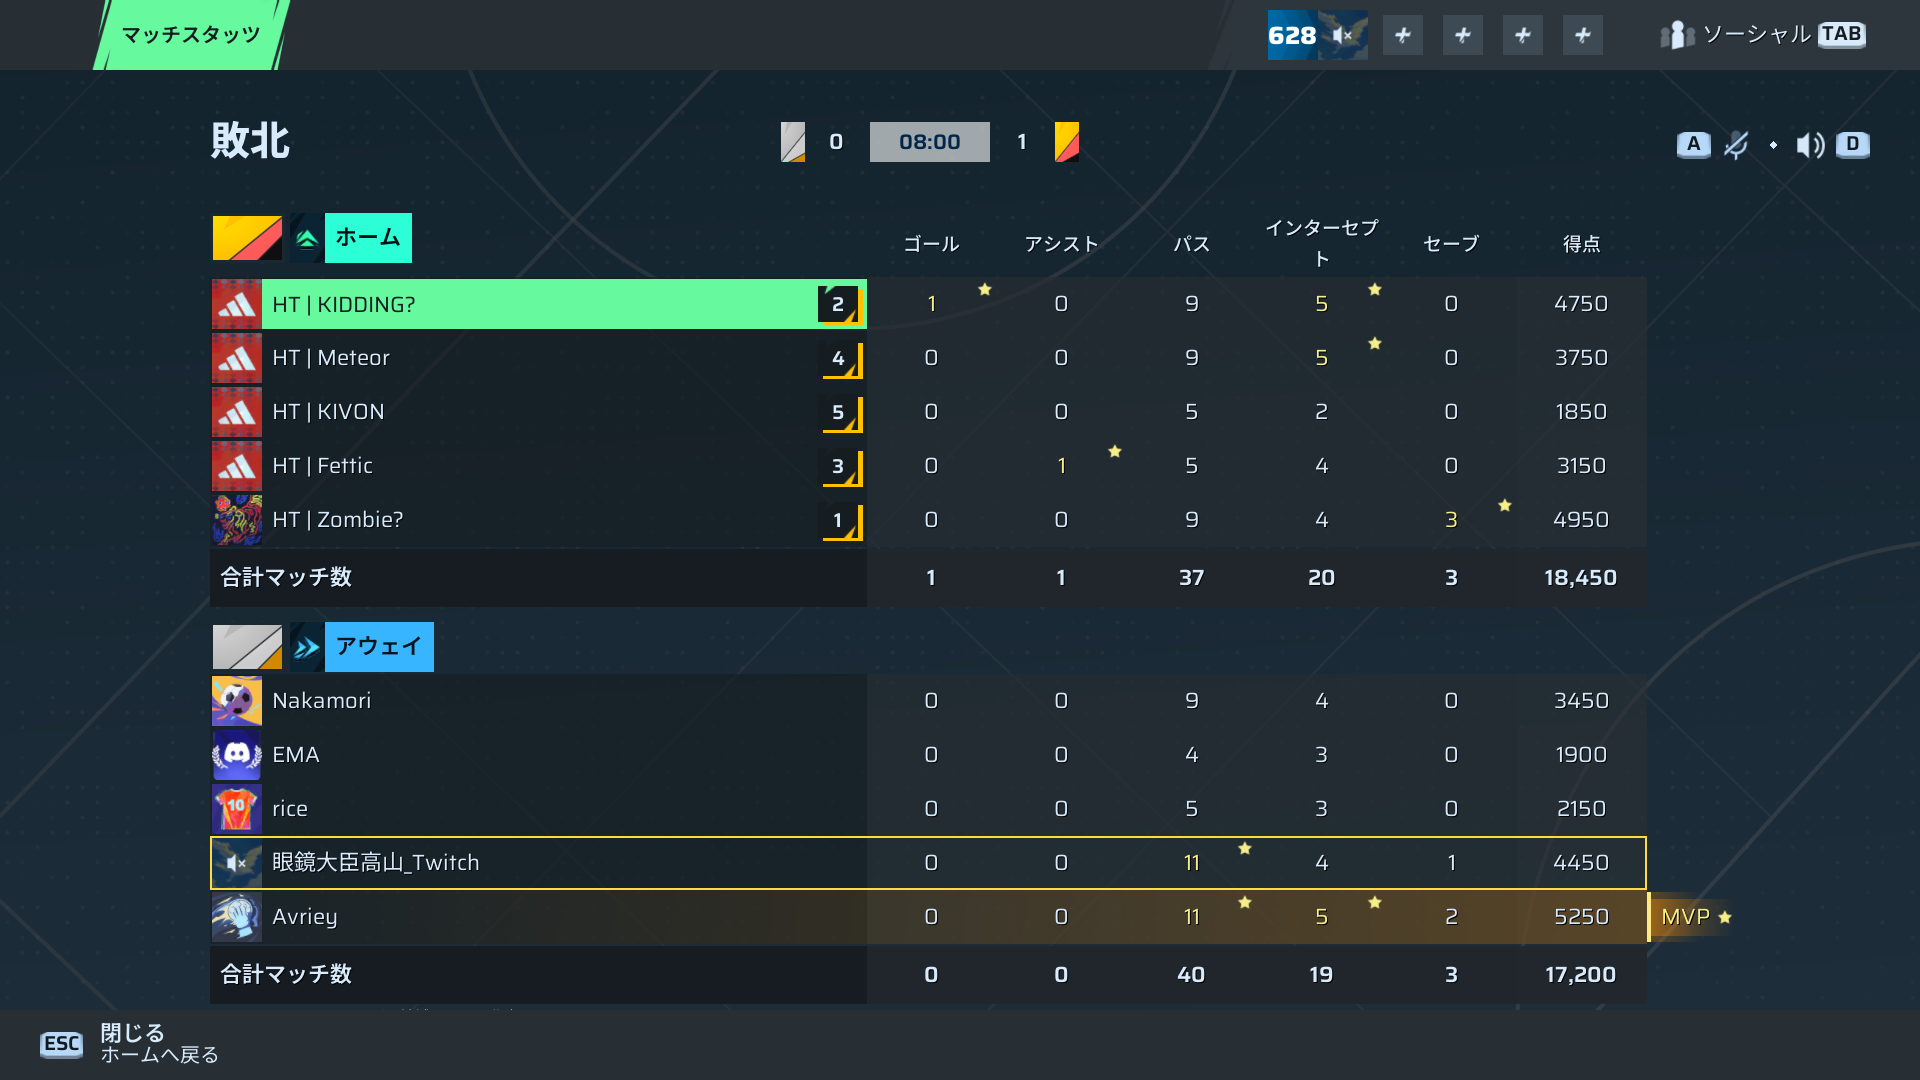
Task: Add a player in the second plus slot
Action: coord(1463,35)
